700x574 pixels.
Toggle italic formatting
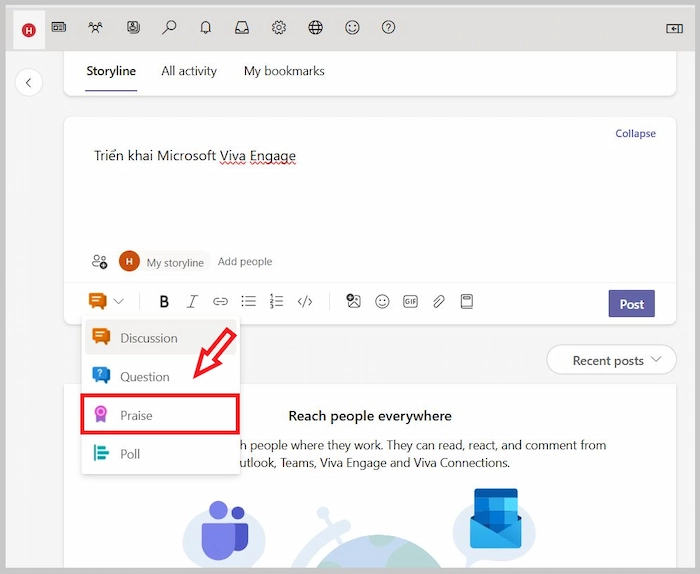tap(192, 302)
